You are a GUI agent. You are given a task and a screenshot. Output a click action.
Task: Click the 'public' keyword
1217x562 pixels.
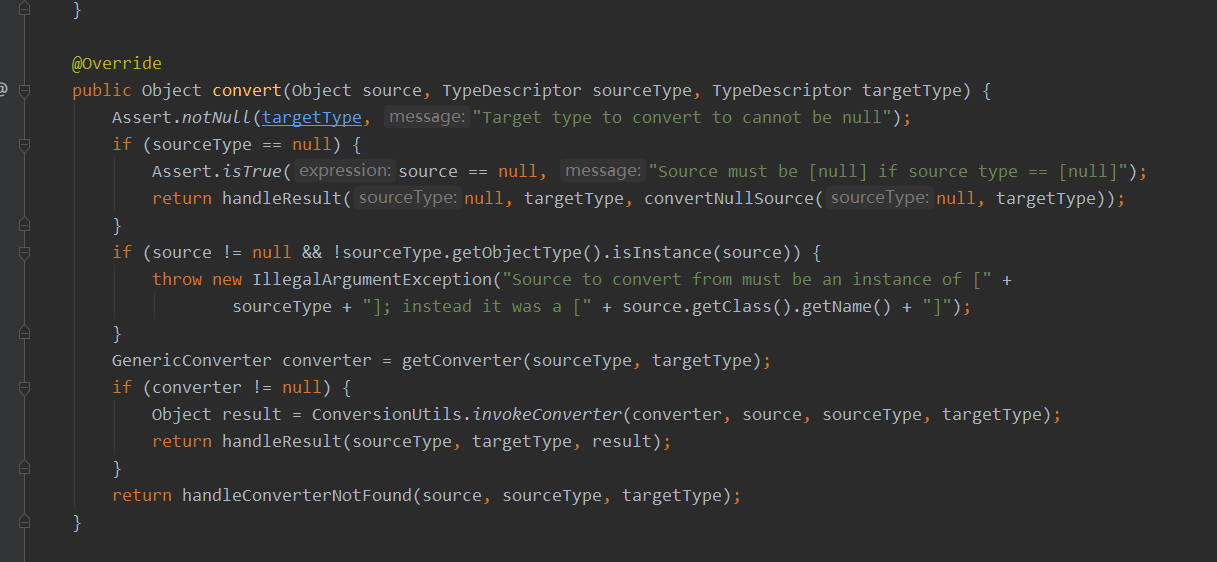point(102,90)
